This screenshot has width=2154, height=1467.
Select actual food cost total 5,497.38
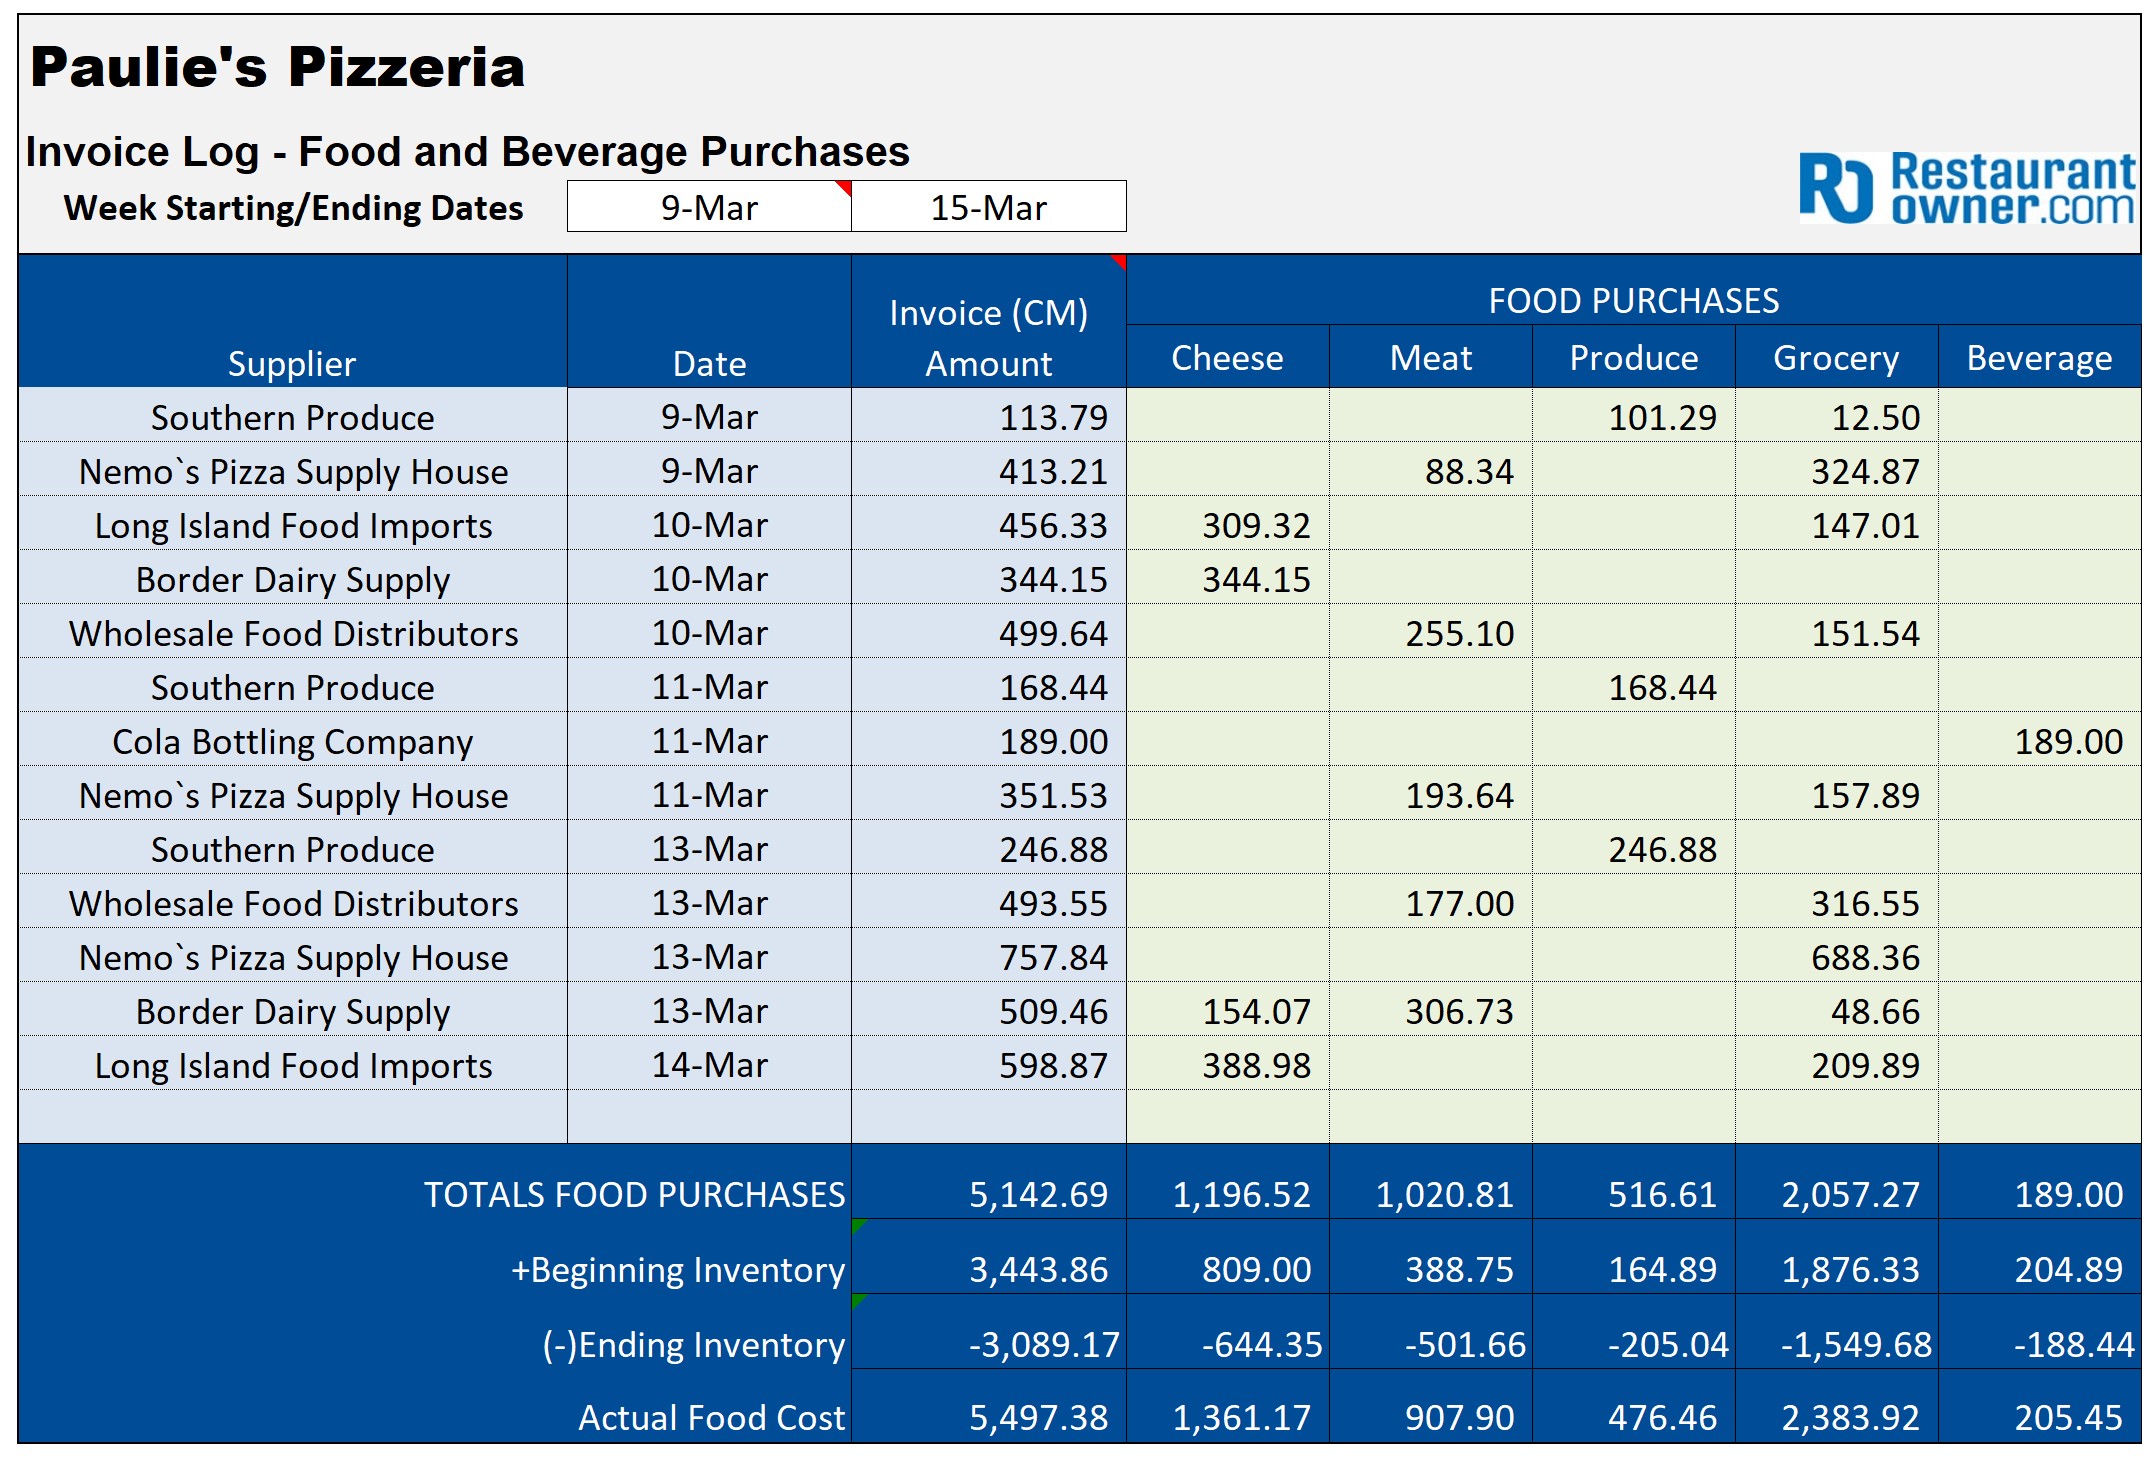click(x=989, y=1406)
